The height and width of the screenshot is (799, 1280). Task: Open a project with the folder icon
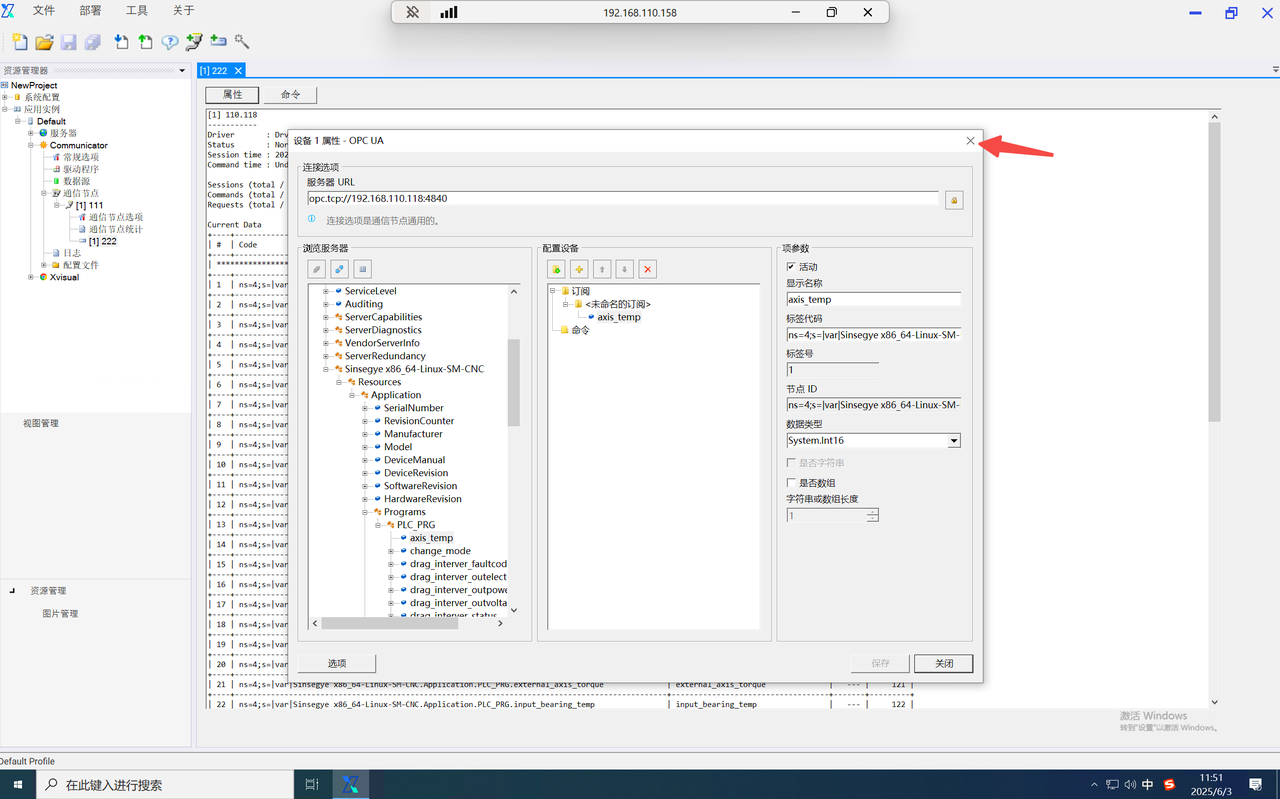click(44, 42)
